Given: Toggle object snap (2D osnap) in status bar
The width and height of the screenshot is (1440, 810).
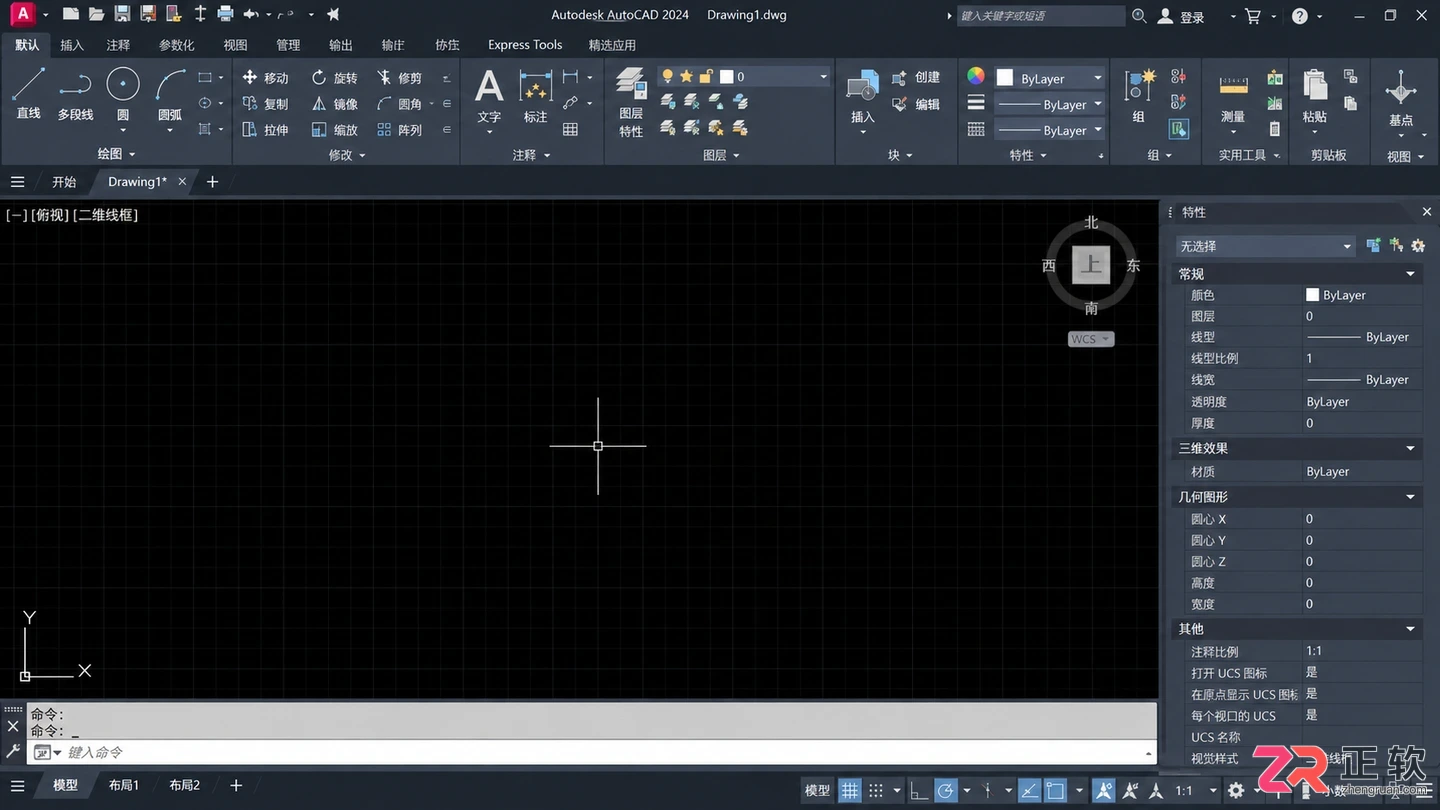Looking at the screenshot, I should click(1055, 790).
